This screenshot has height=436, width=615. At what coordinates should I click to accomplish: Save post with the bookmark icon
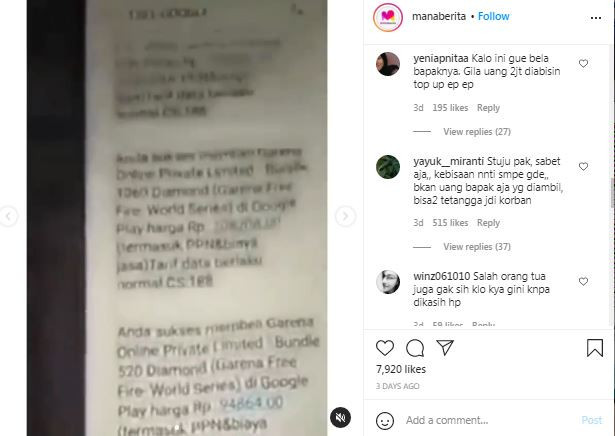(x=595, y=348)
